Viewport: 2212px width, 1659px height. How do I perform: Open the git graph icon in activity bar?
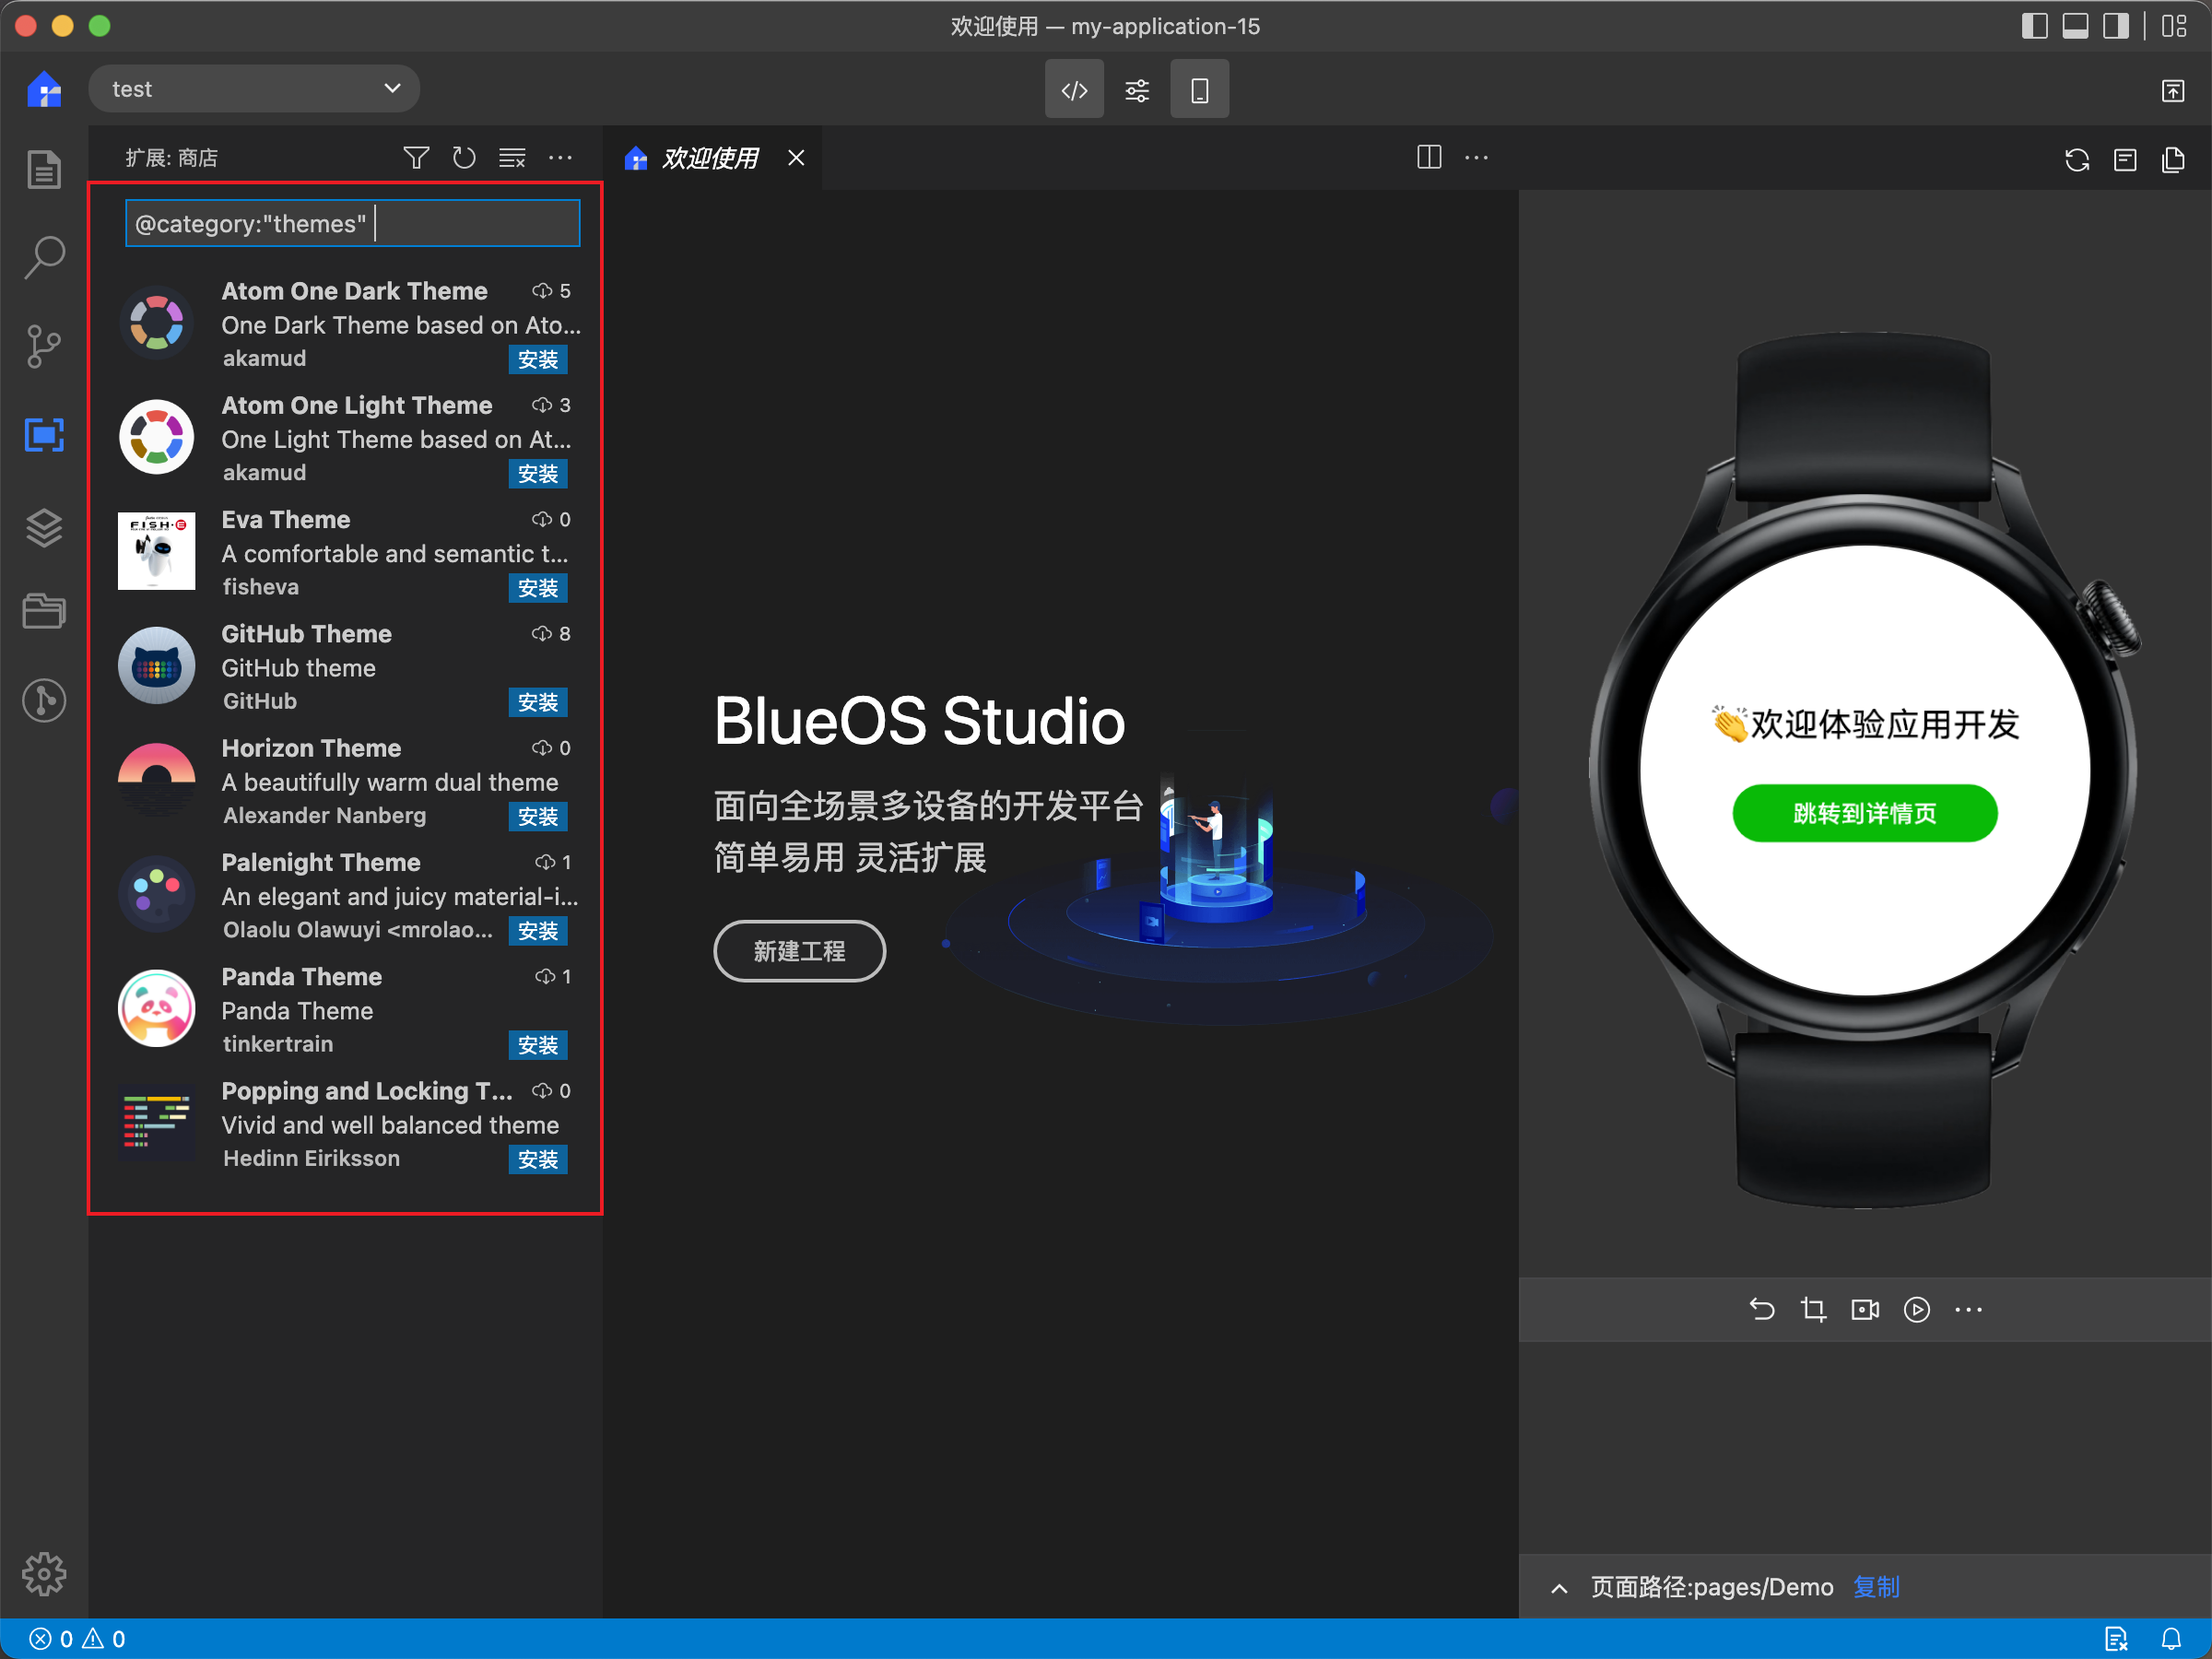tap(44, 700)
